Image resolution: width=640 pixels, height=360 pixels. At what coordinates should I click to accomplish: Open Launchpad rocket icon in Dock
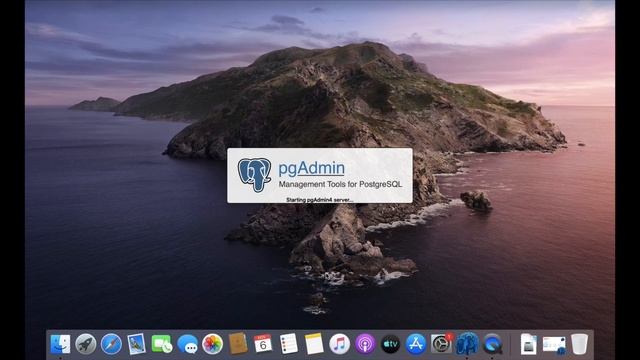(x=86, y=344)
